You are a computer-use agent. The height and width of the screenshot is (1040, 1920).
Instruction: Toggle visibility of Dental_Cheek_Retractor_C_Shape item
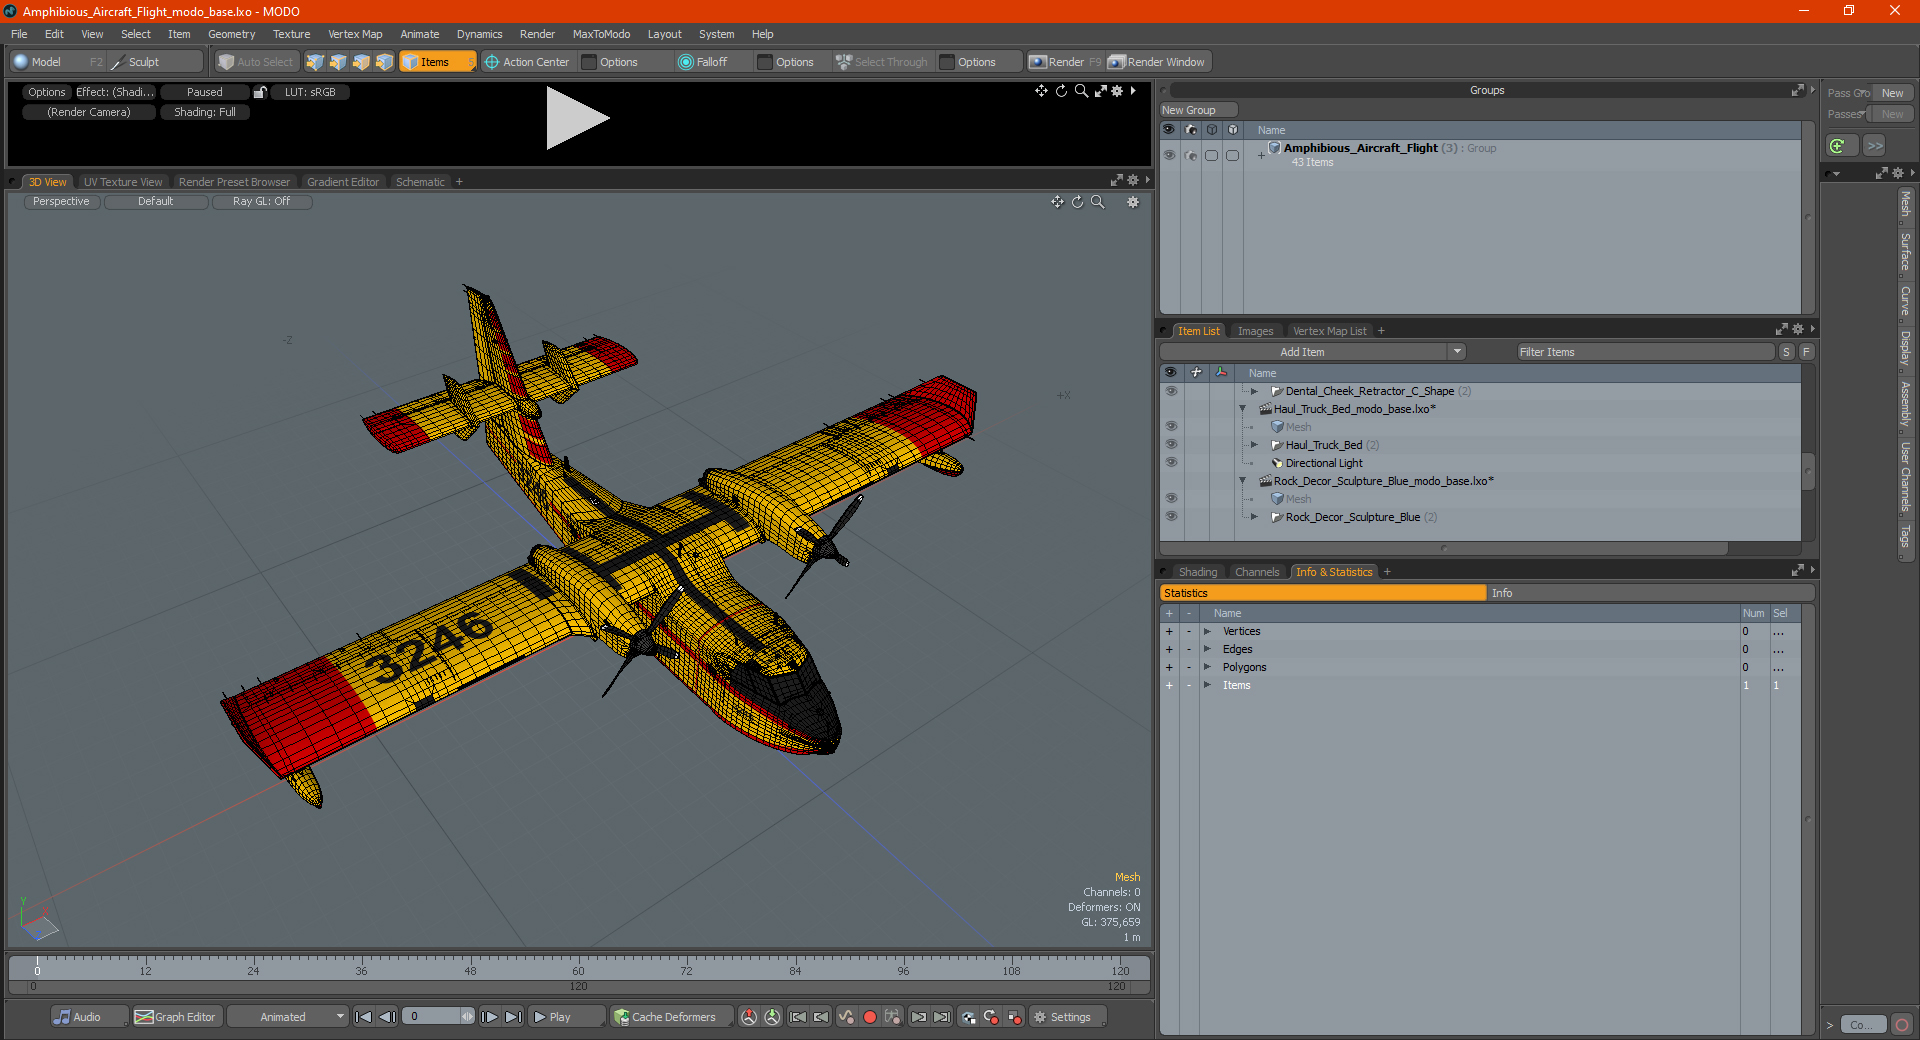1171,391
